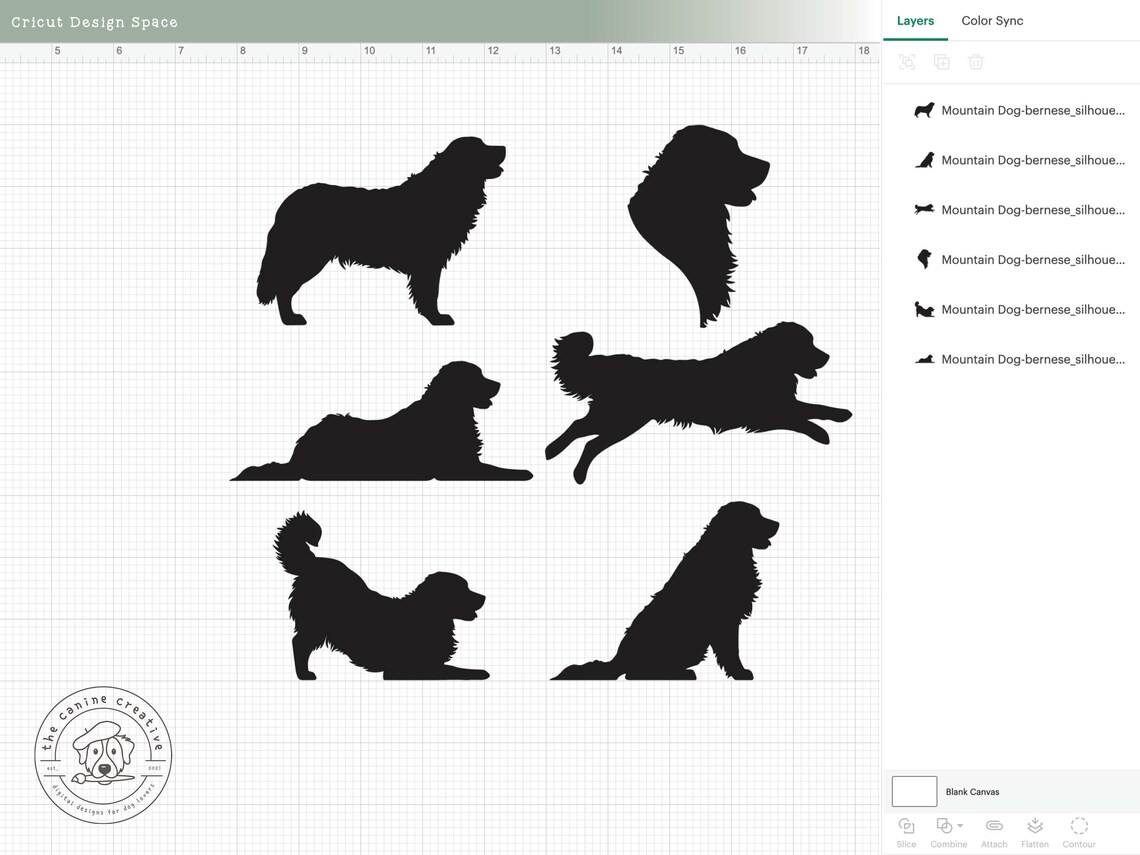
Task: Expand the Combine dropdown arrow
Action: coord(960,826)
